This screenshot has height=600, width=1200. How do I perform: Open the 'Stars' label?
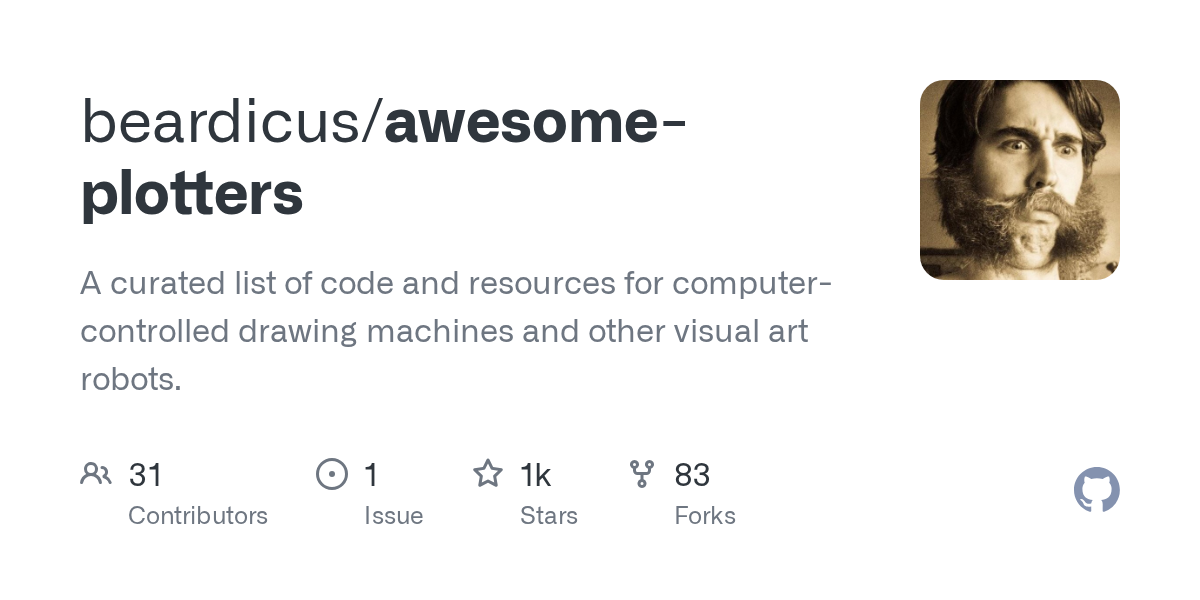pyautogui.click(x=549, y=516)
